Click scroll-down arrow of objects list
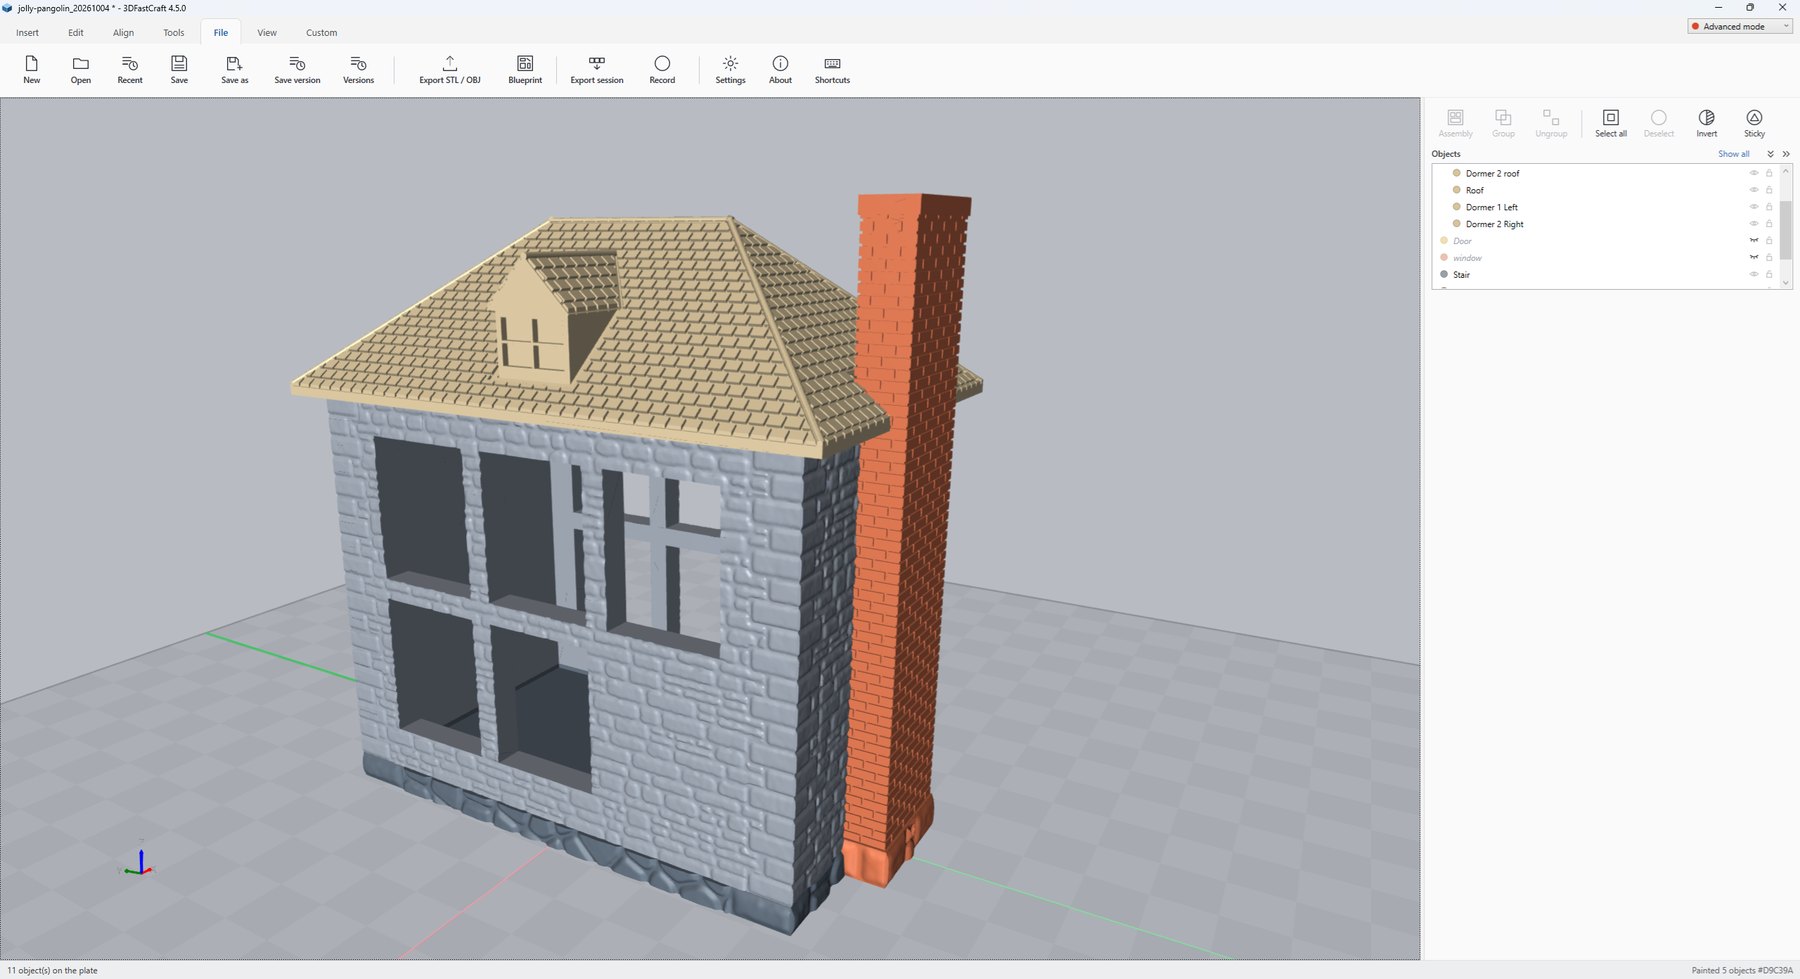This screenshot has width=1800, height=979. (x=1785, y=283)
